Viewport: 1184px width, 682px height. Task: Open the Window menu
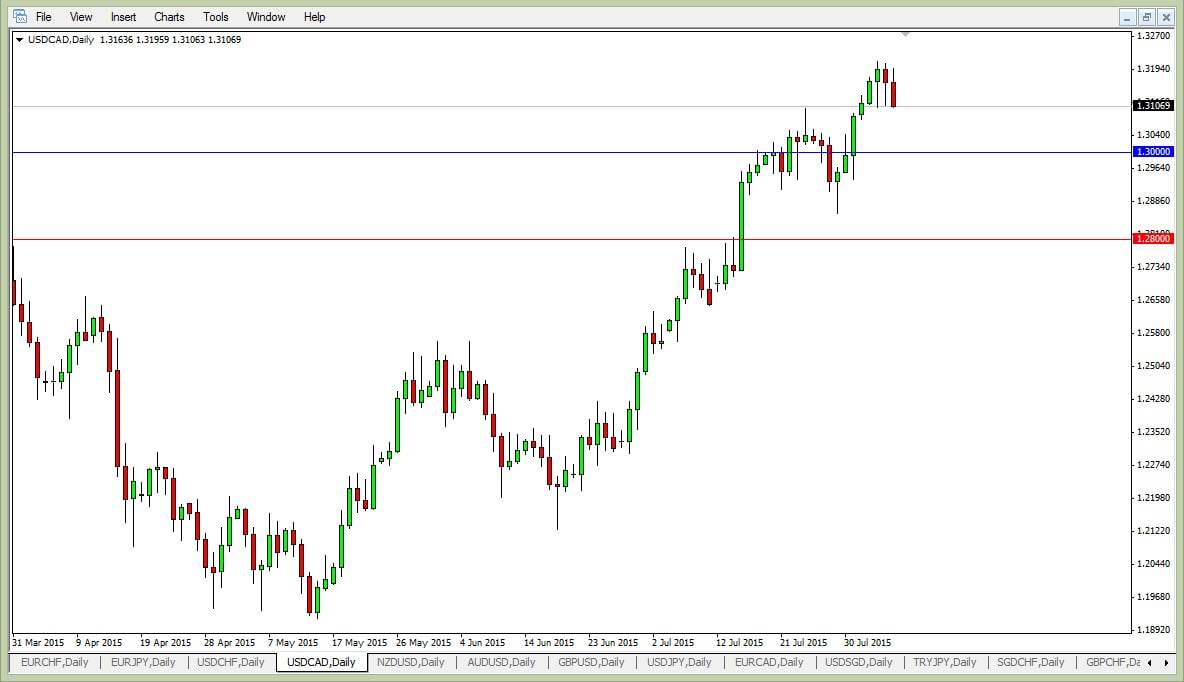265,17
